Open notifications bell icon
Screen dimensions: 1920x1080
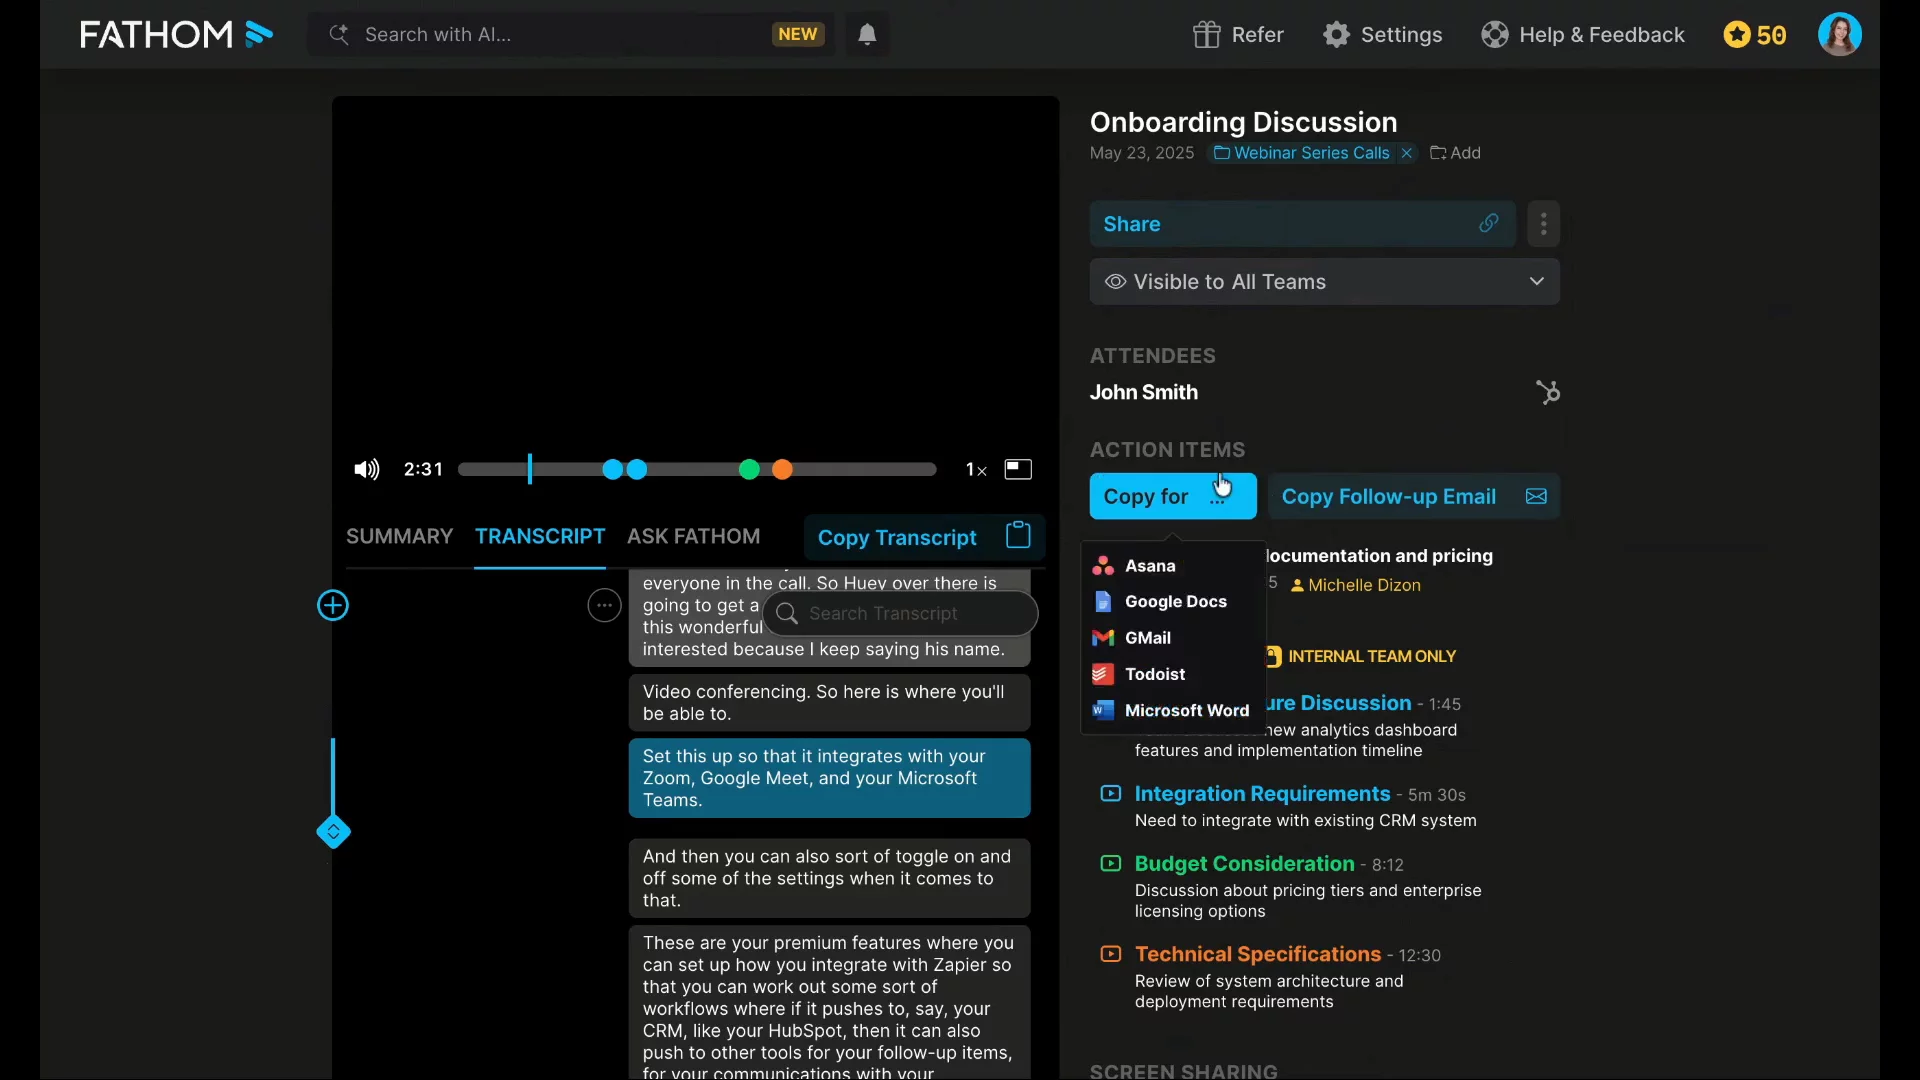tap(867, 35)
